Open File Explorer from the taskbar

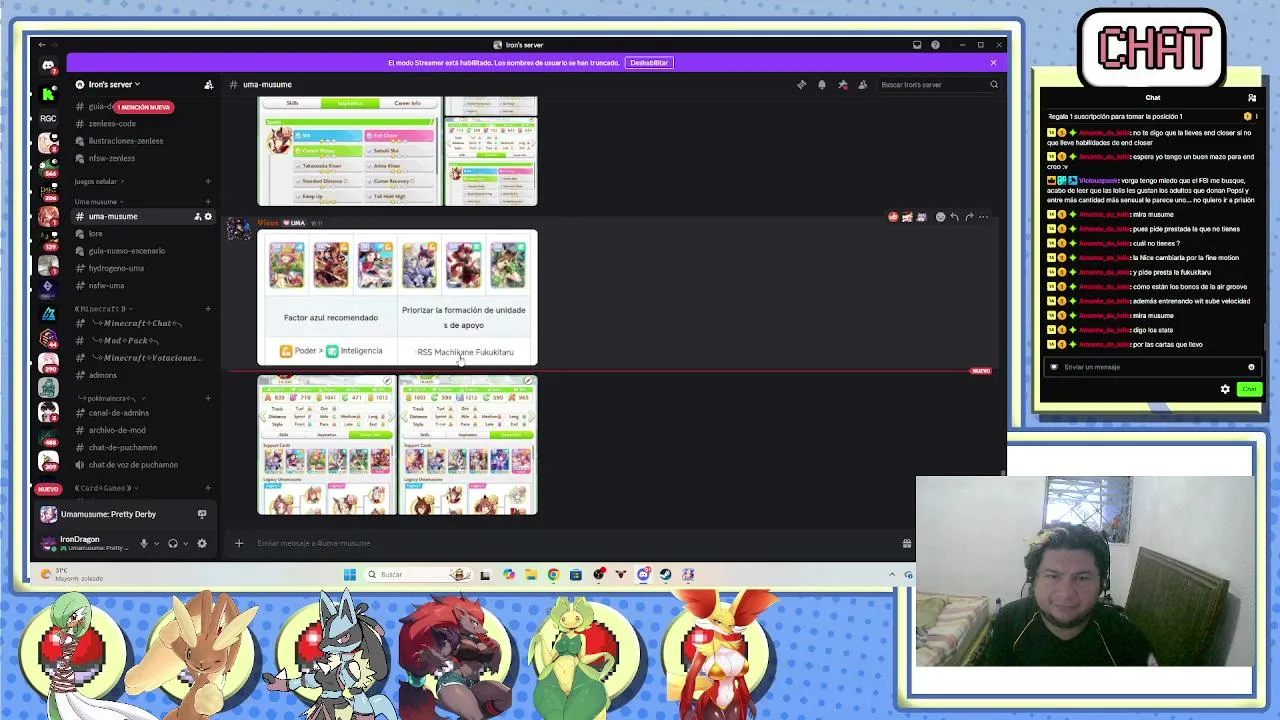coord(531,575)
